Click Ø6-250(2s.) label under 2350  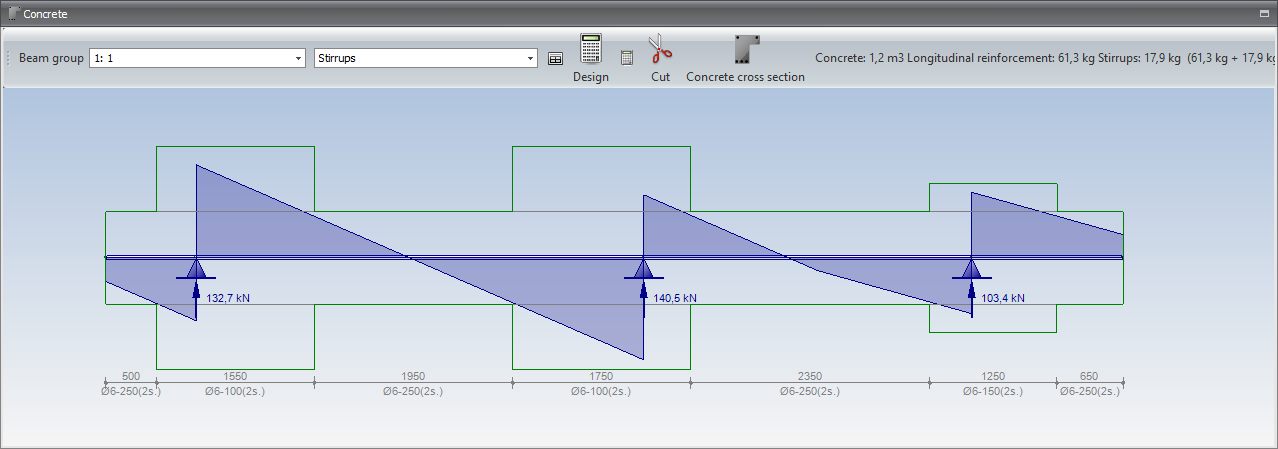pyautogui.click(x=810, y=391)
